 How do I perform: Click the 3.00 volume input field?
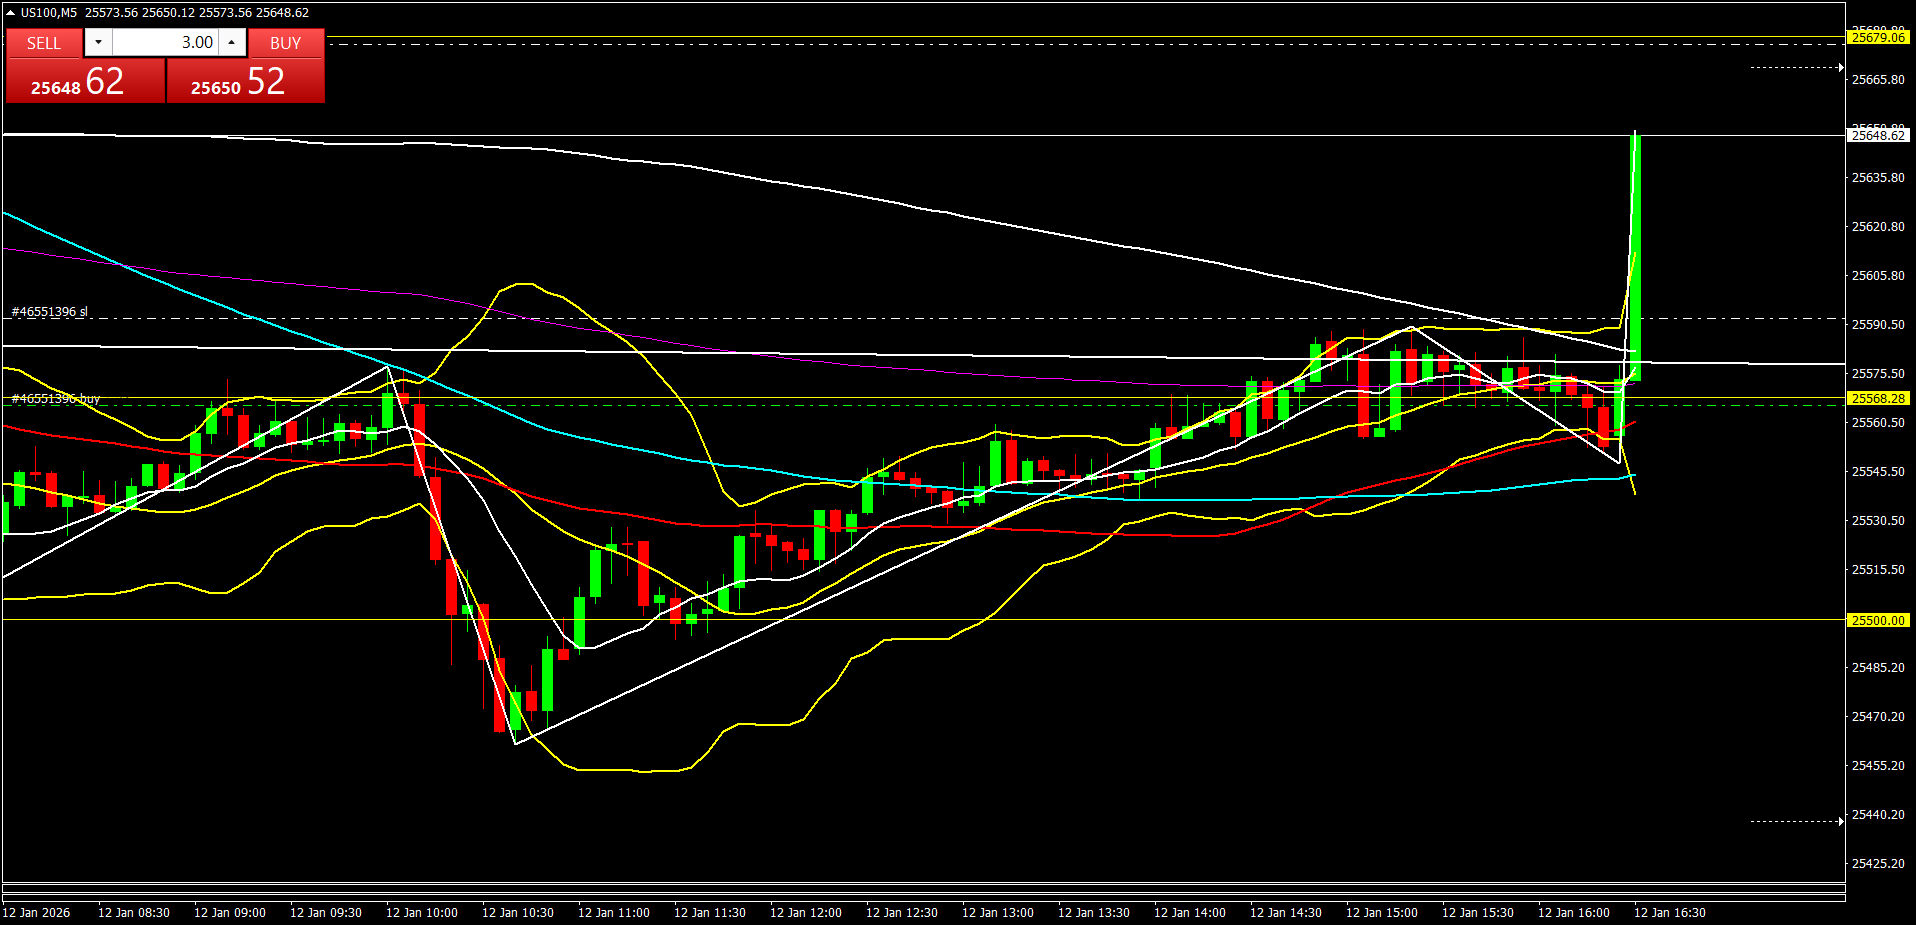coord(165,42)
